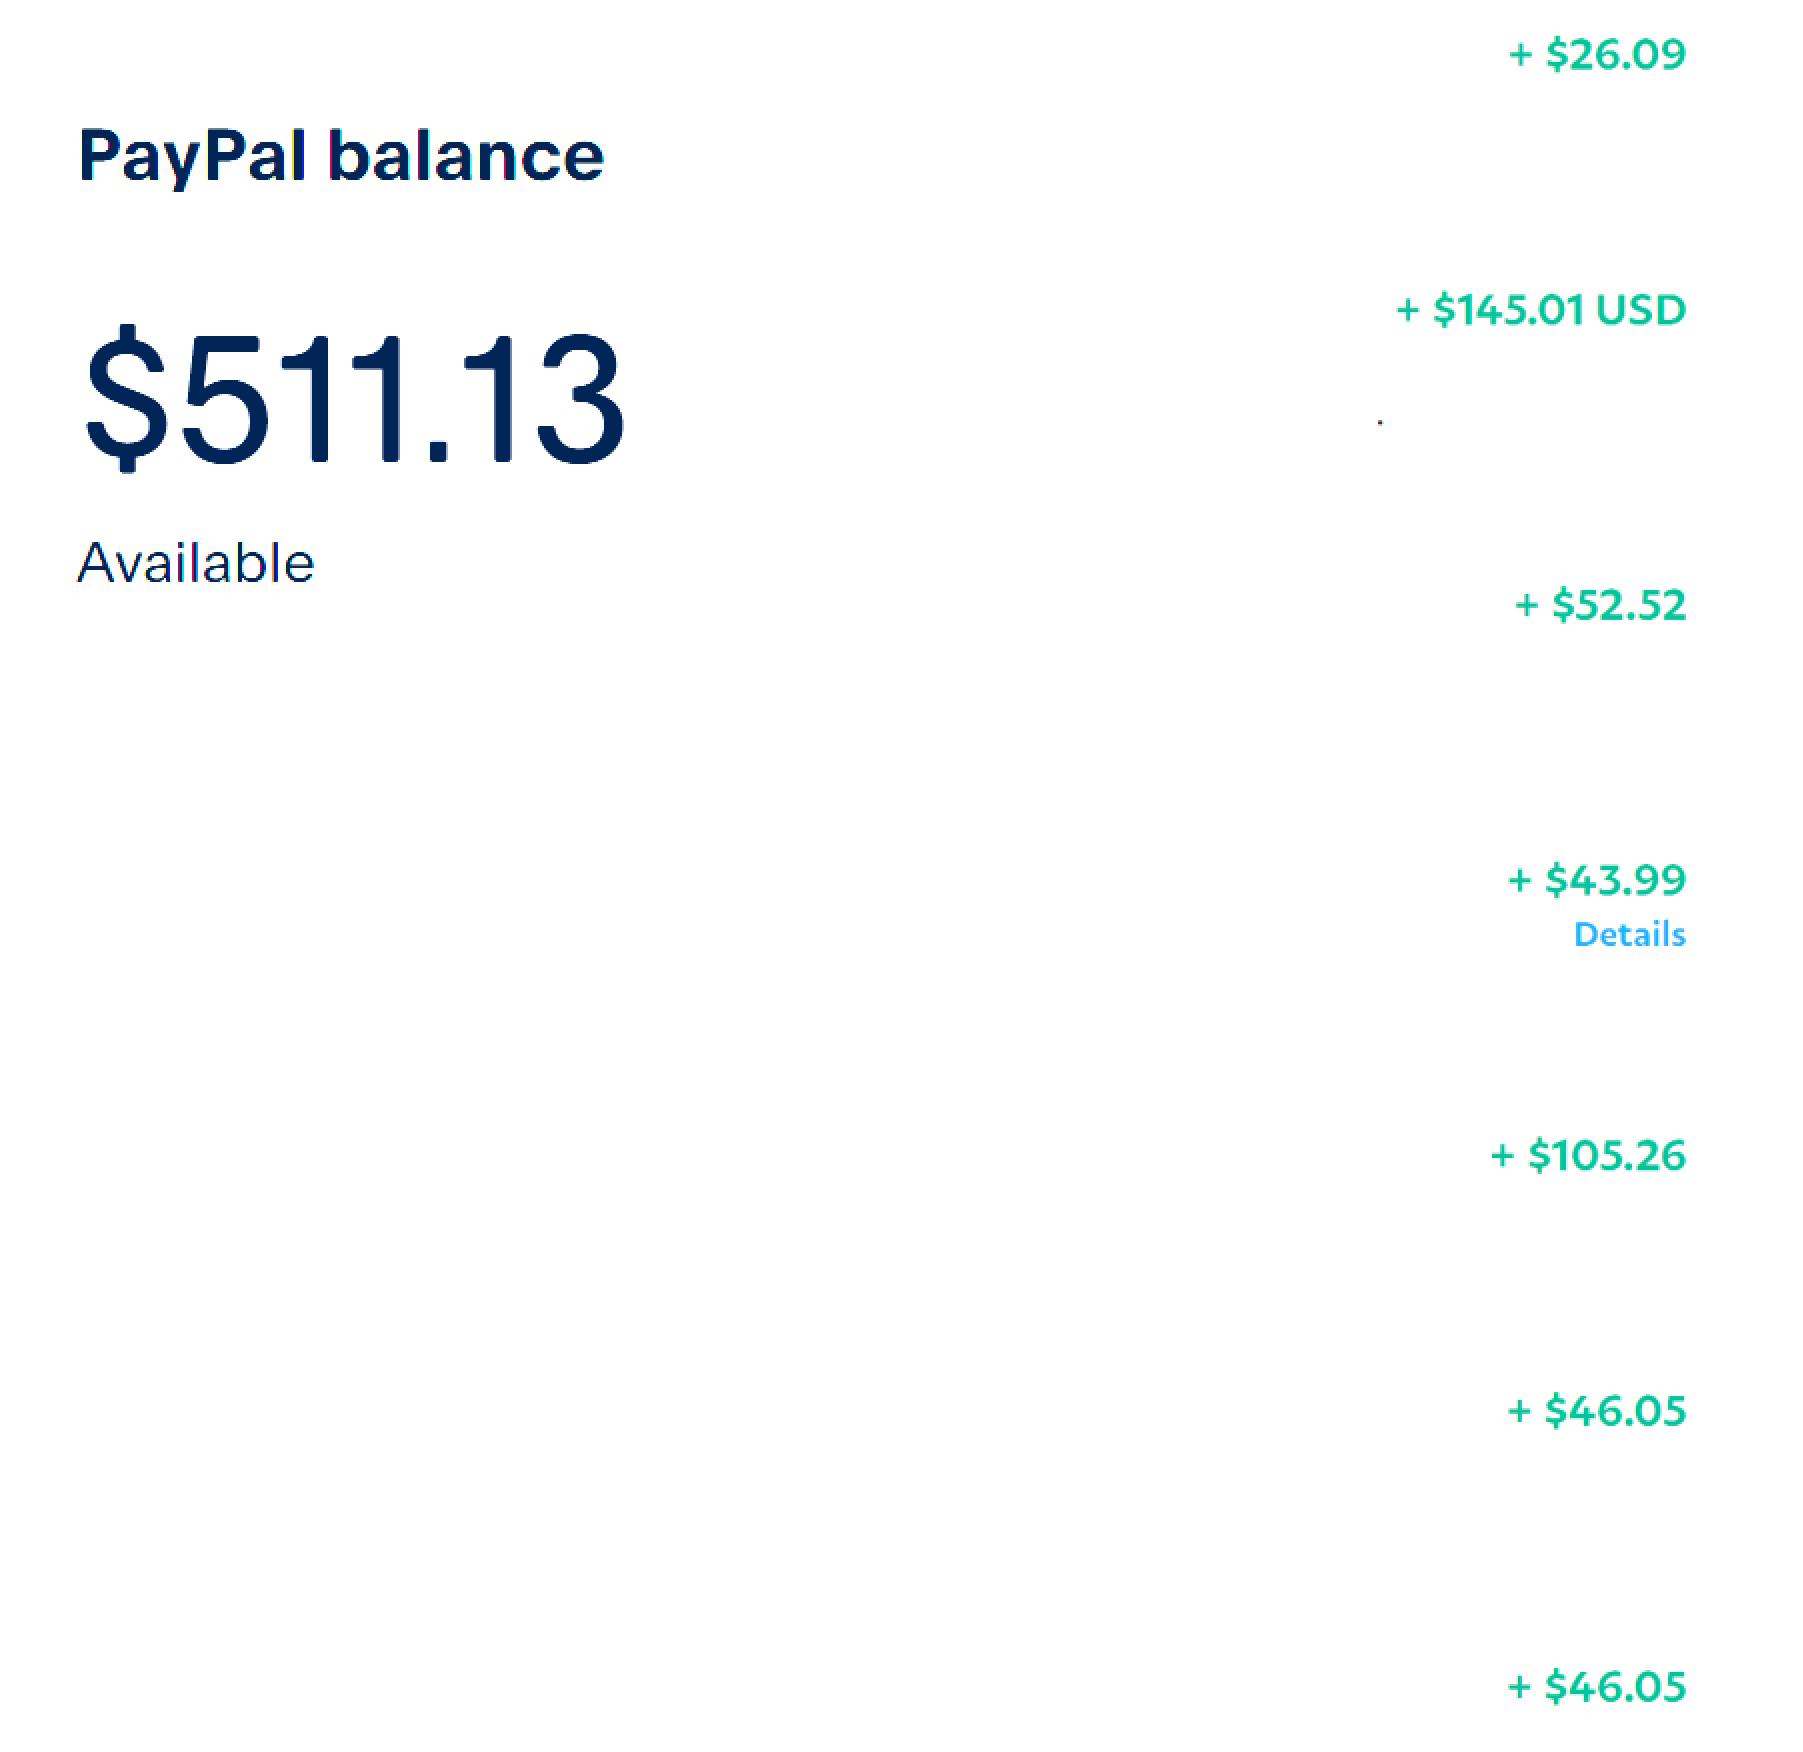Open the Details link under $43.99
This screenshot has height=1752, width=1803.
tap(1630, 934)
